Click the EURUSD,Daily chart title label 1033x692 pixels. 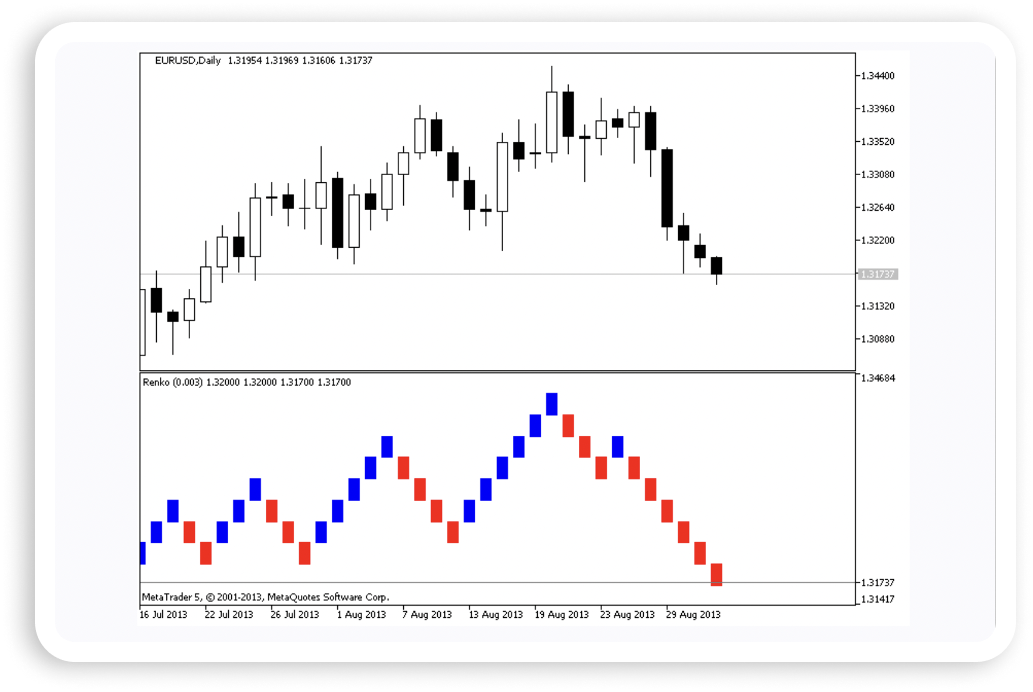188,61
